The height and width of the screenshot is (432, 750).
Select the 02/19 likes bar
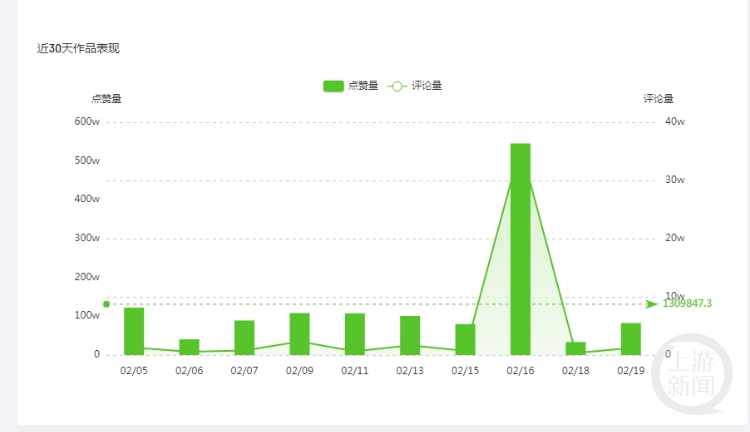(x=631, y=338)
